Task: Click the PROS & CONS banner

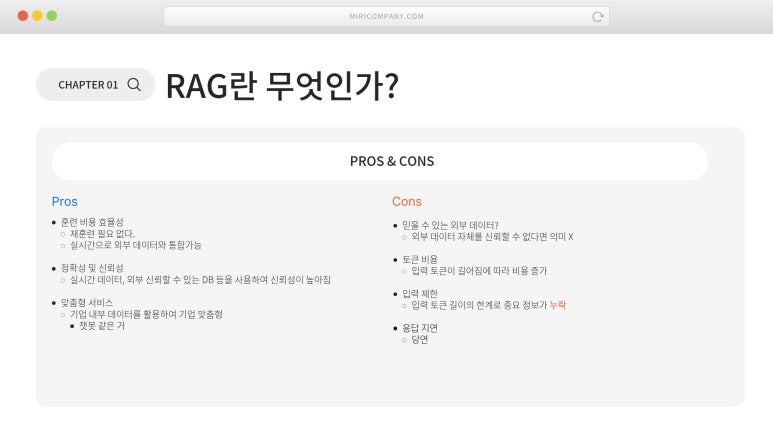Action: click(x=380, y=161)
